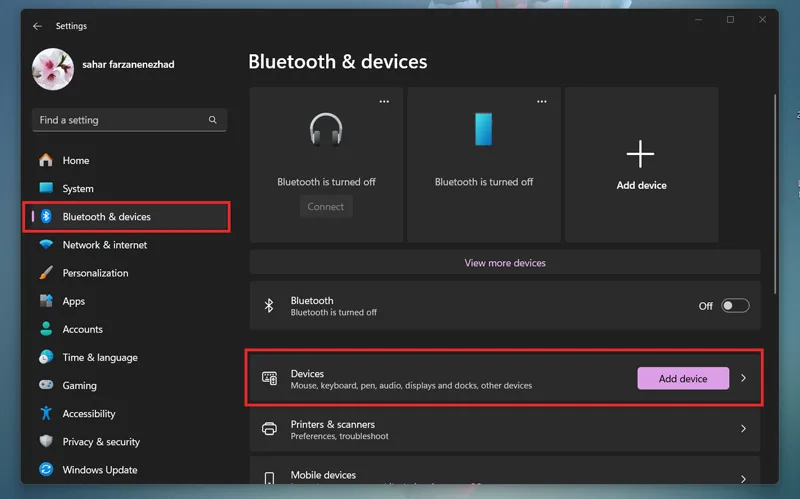The height and width of the screenshot is (499, 800).
Task: Expand the Printers & scanners chevron
Action: point(743,429)
